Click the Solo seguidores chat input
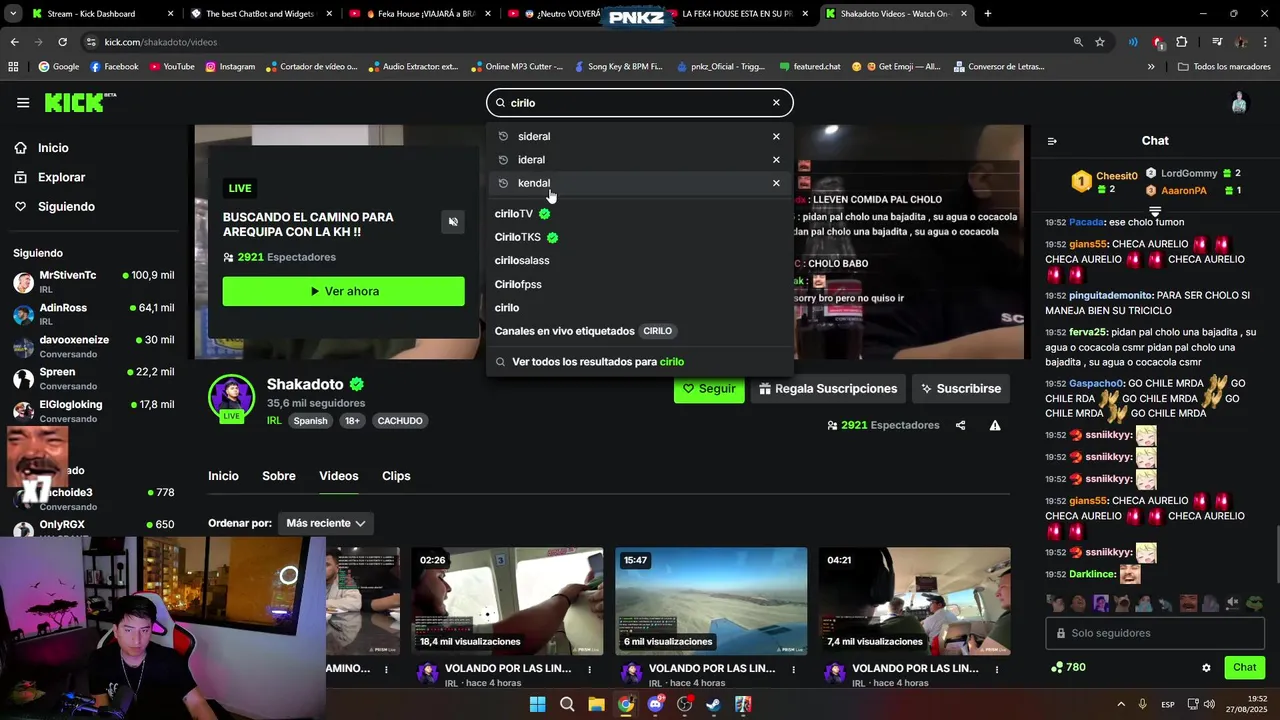Screen dimensions: 1280x720 (1155, 633)
